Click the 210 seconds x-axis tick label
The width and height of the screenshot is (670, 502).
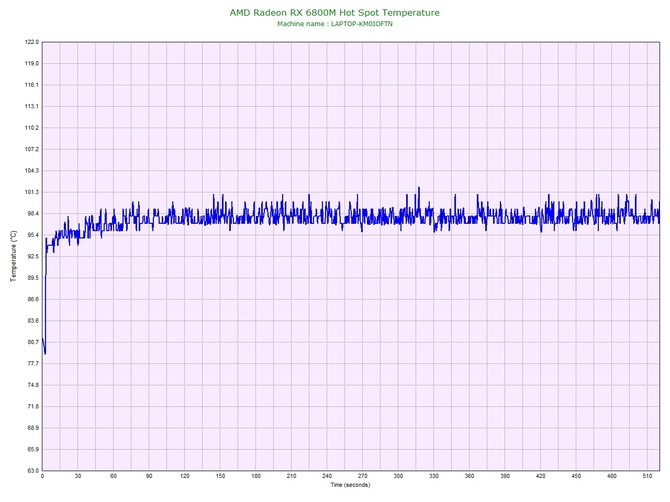coord(291,476)
